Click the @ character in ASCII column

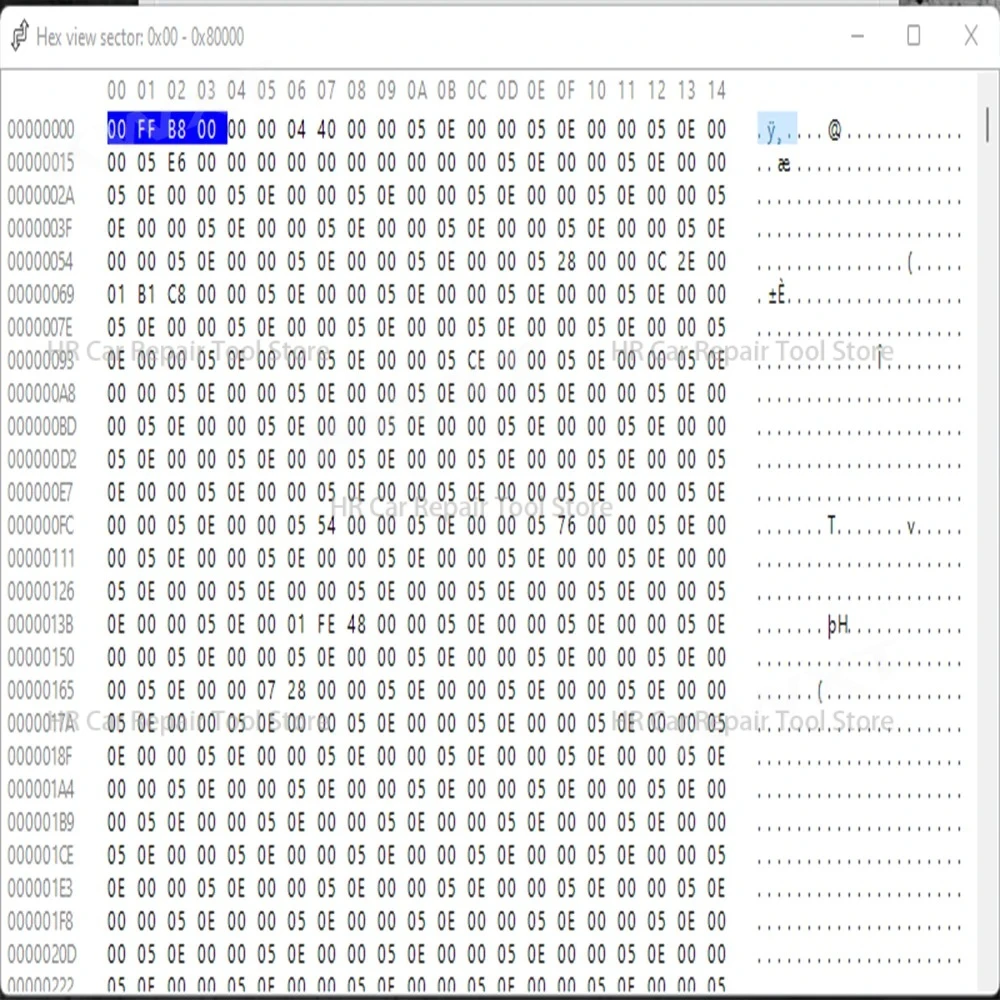pyautogui.click(x=834, y=131)
